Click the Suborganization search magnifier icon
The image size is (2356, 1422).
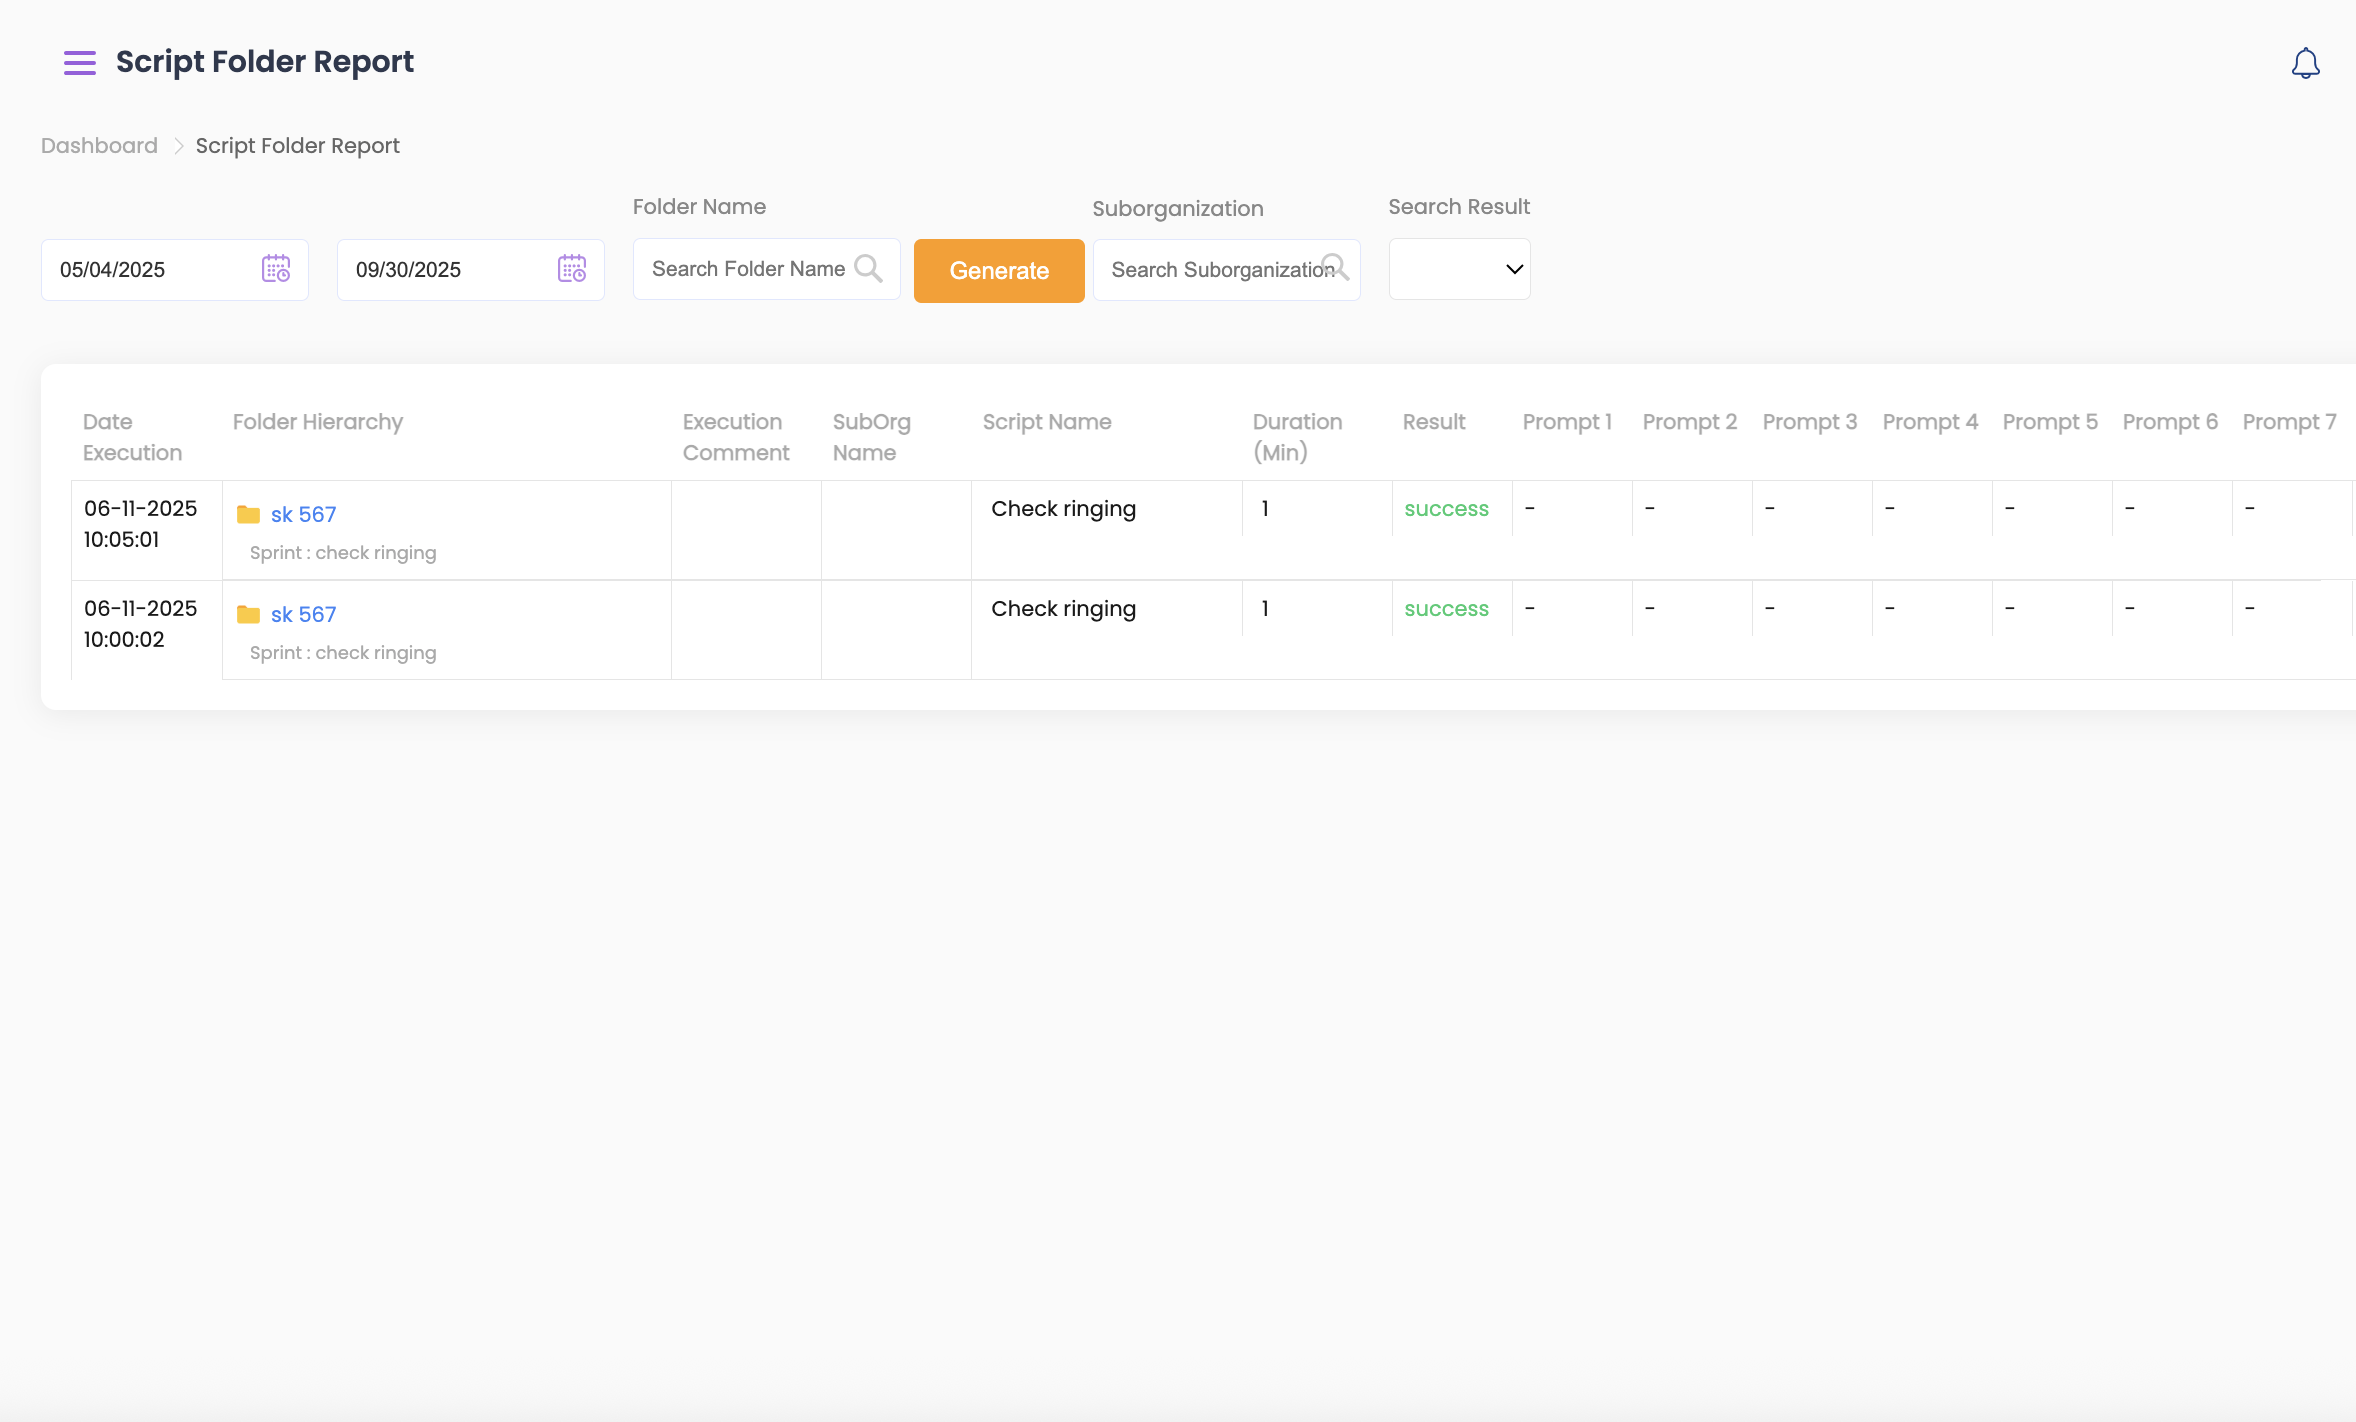(1336, 268)
